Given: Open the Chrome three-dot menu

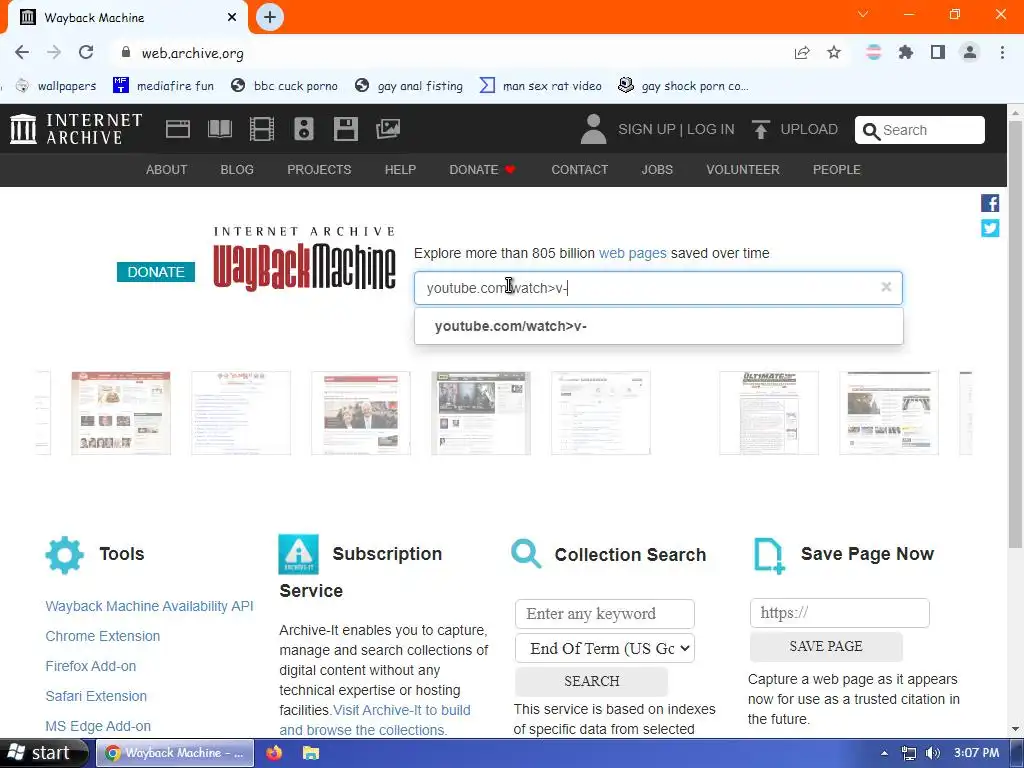Looking at the screenshot, I should (x=1002, y=52).
